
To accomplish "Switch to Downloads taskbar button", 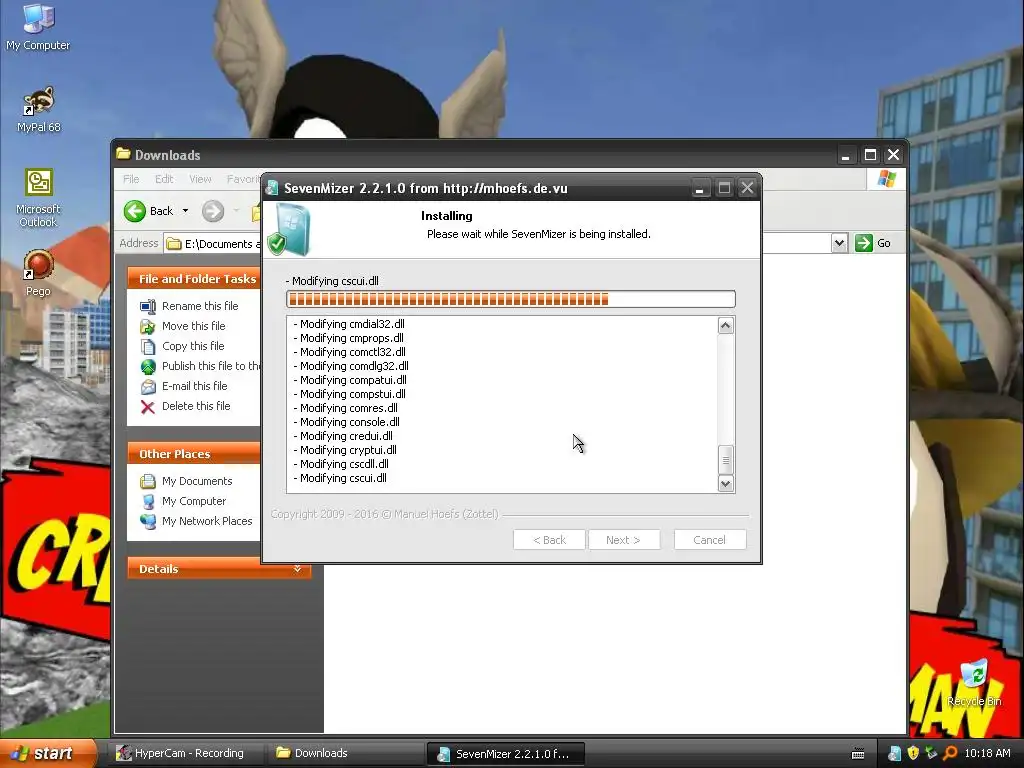I will coord(345,753).
